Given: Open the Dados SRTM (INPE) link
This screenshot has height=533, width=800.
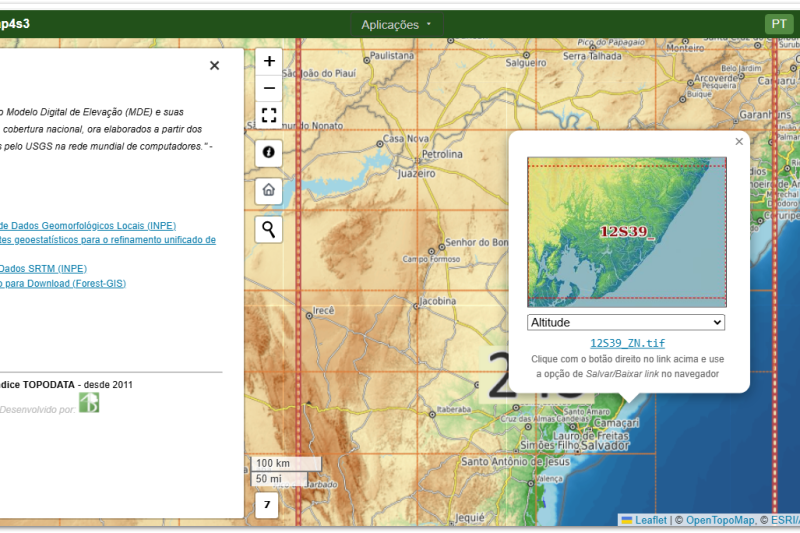Looking at the screenshot, I should pyautogui.click(x=43, y=268).
